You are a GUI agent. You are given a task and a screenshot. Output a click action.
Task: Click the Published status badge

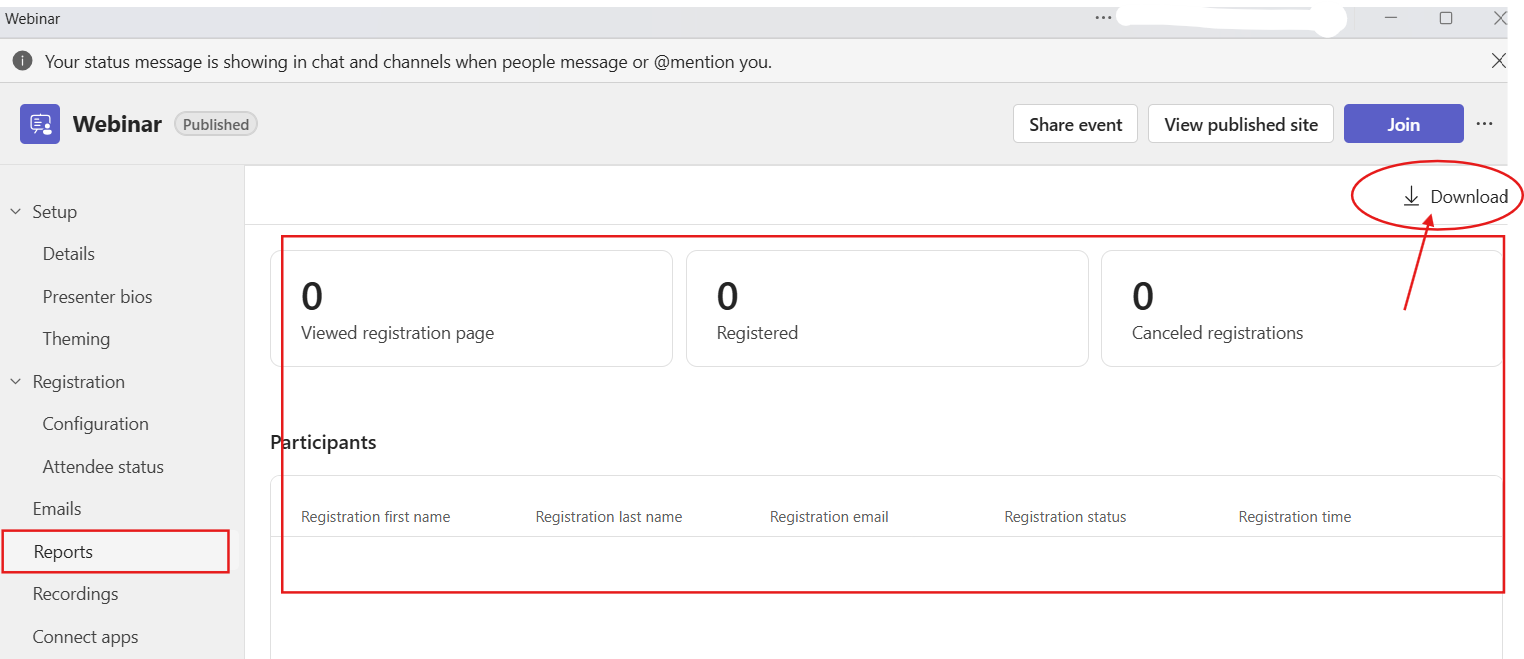(216, 124)
